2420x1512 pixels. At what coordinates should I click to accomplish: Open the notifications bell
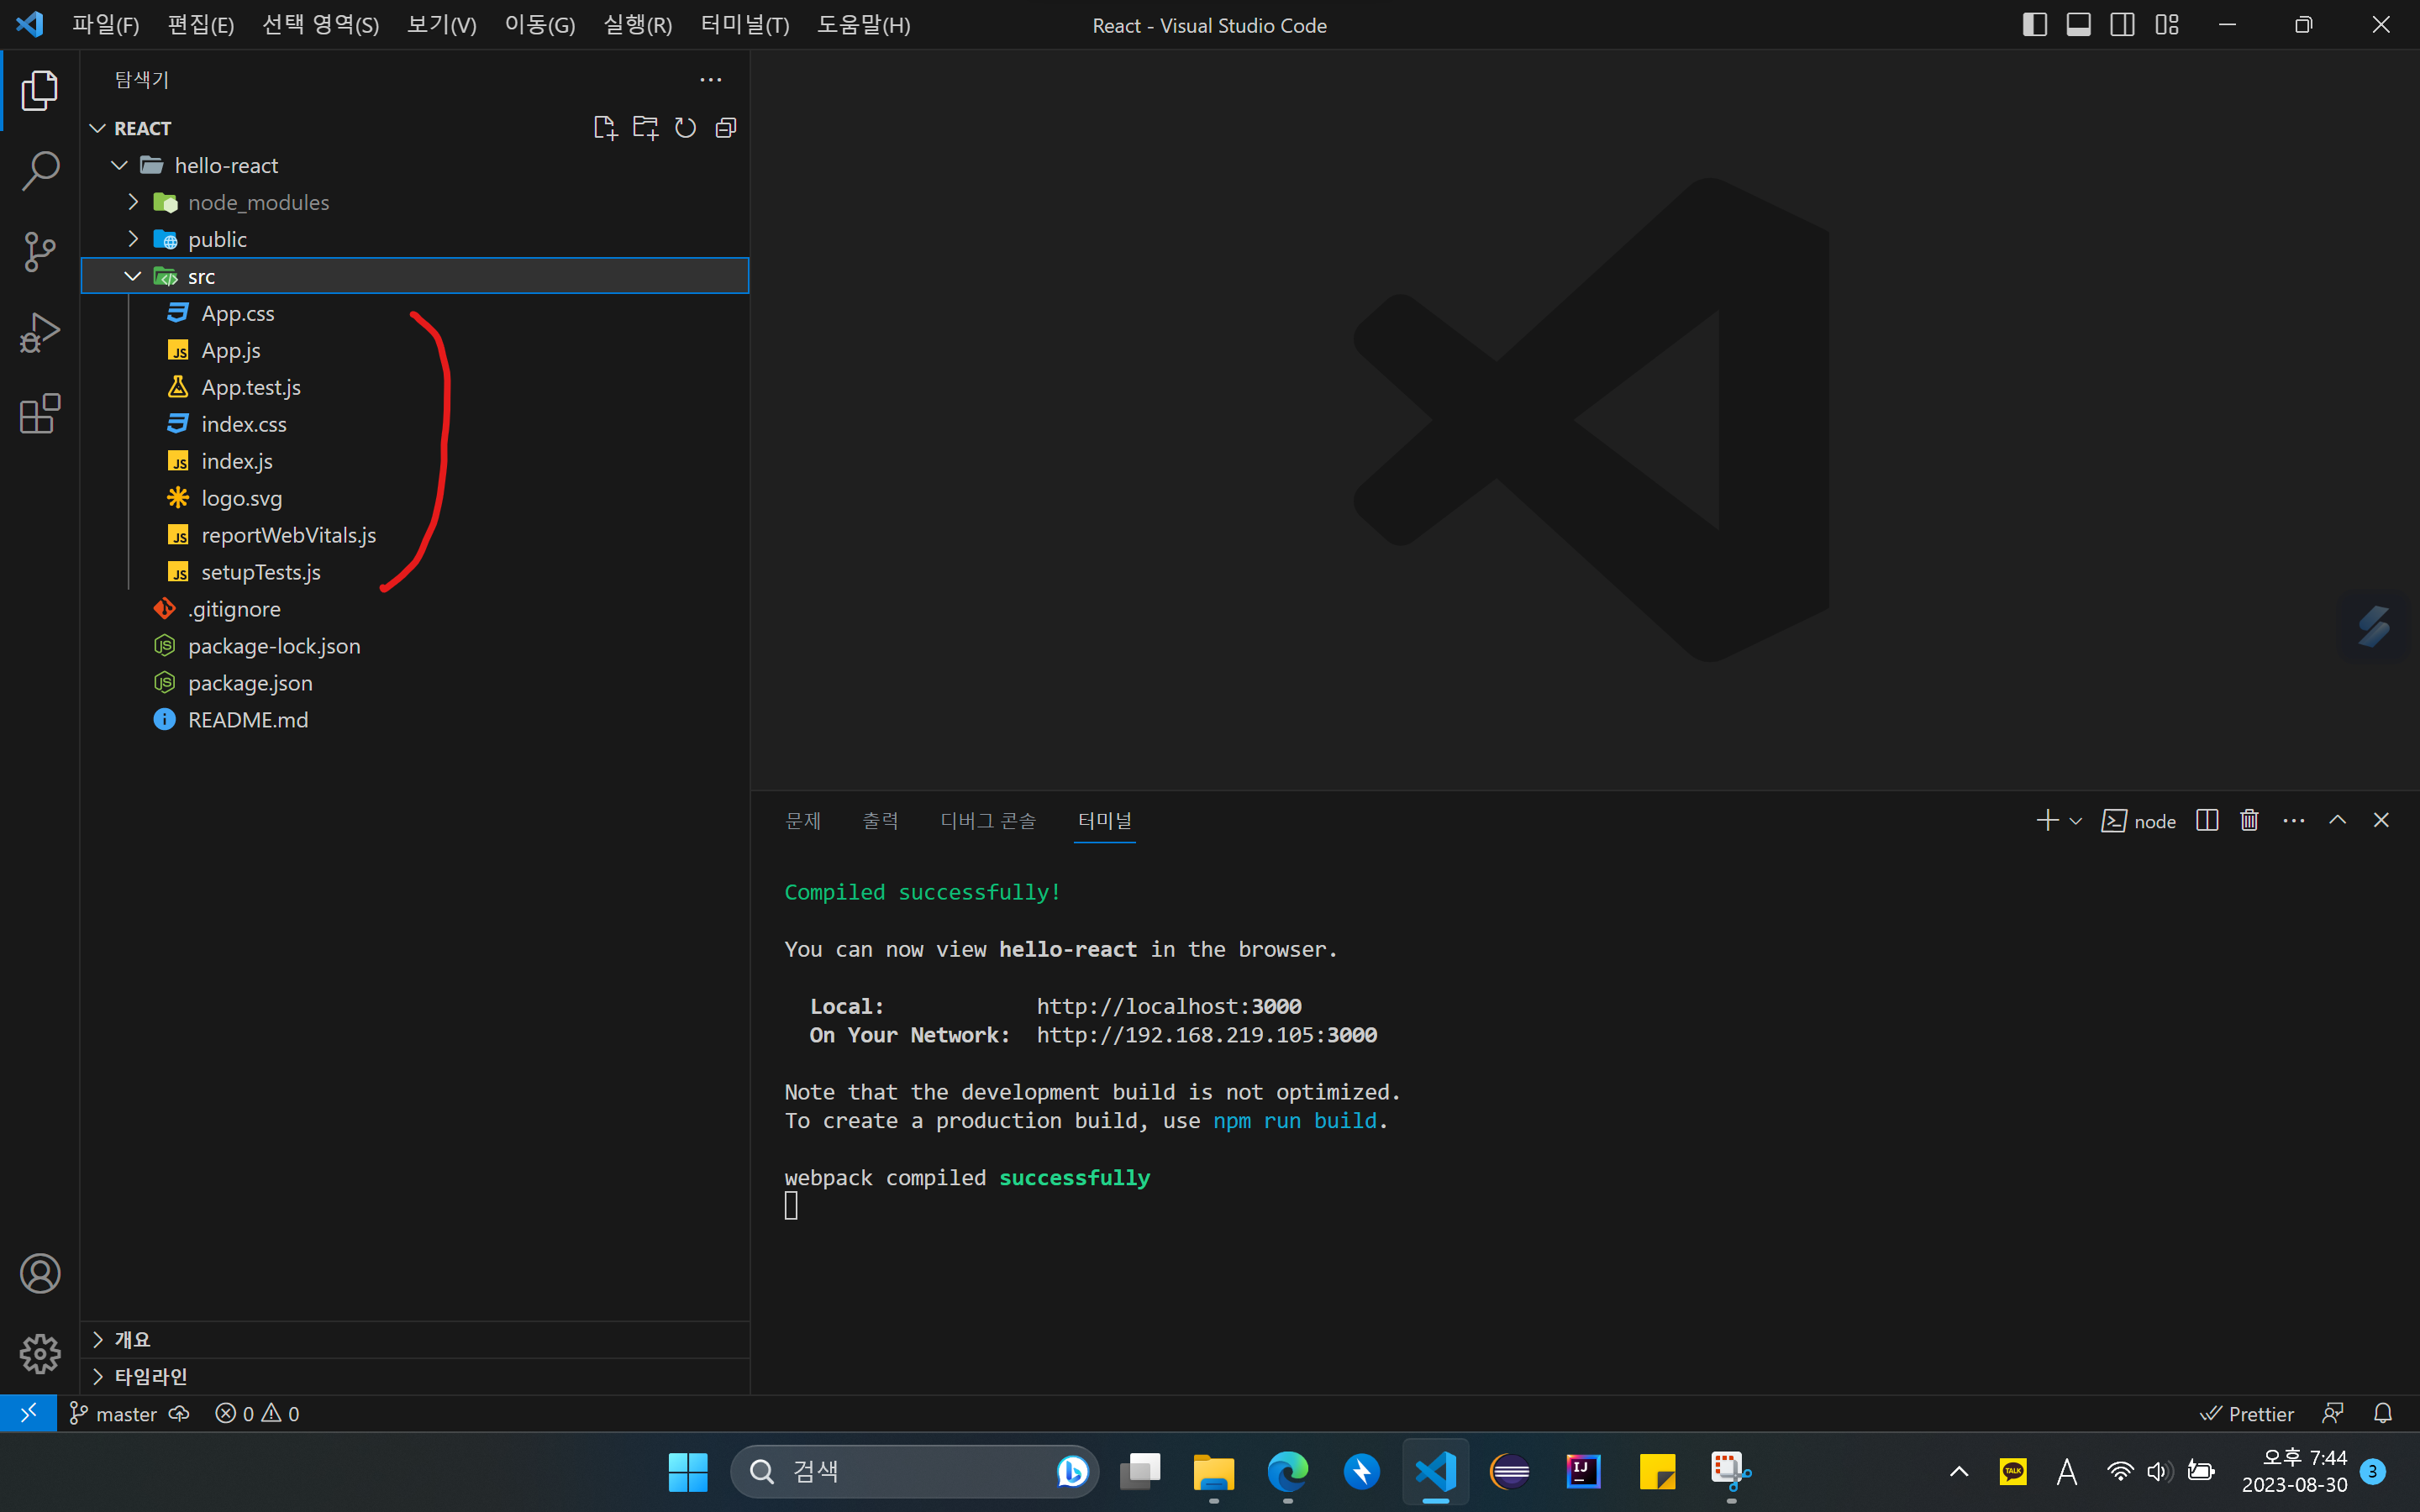2383,1413
